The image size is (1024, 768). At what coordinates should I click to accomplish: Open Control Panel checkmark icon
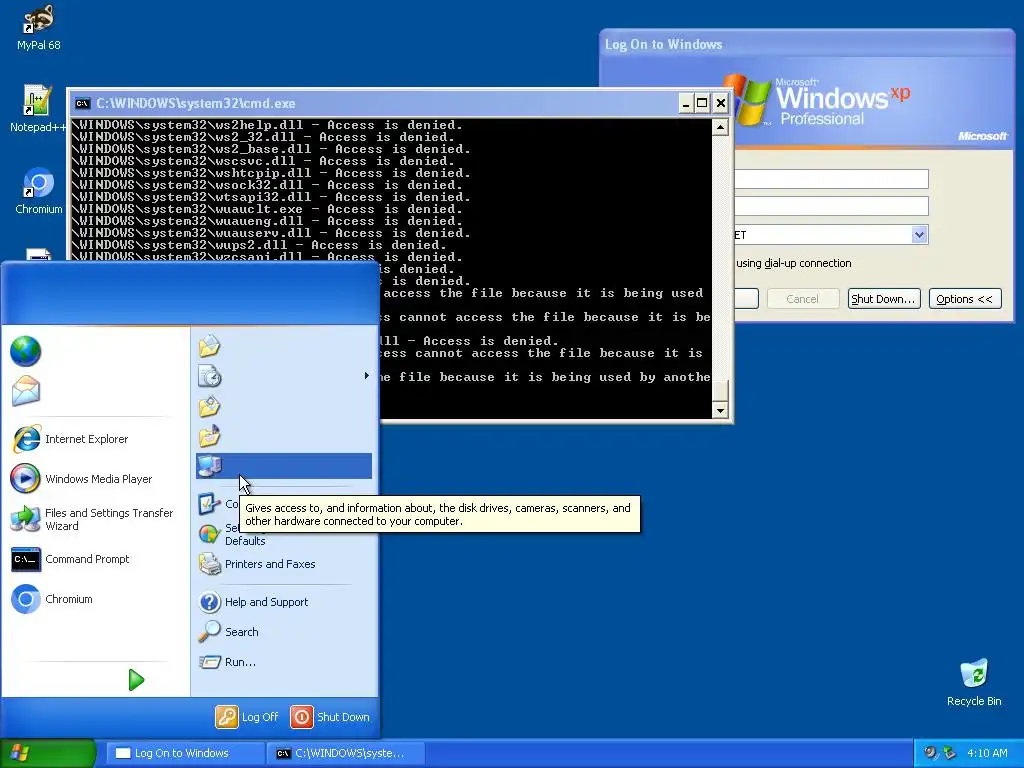(x=209, y=504)
